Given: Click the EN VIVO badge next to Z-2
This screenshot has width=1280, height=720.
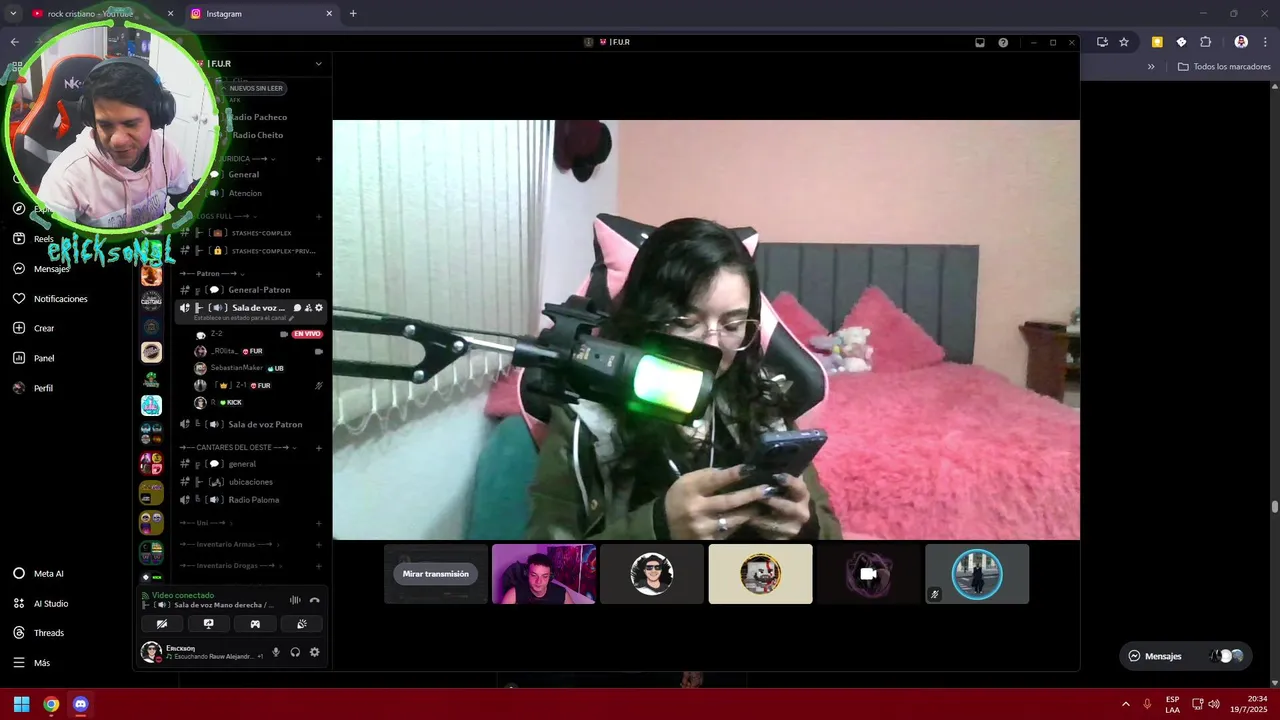Looking at the screenshot, I should click(307, 334).
